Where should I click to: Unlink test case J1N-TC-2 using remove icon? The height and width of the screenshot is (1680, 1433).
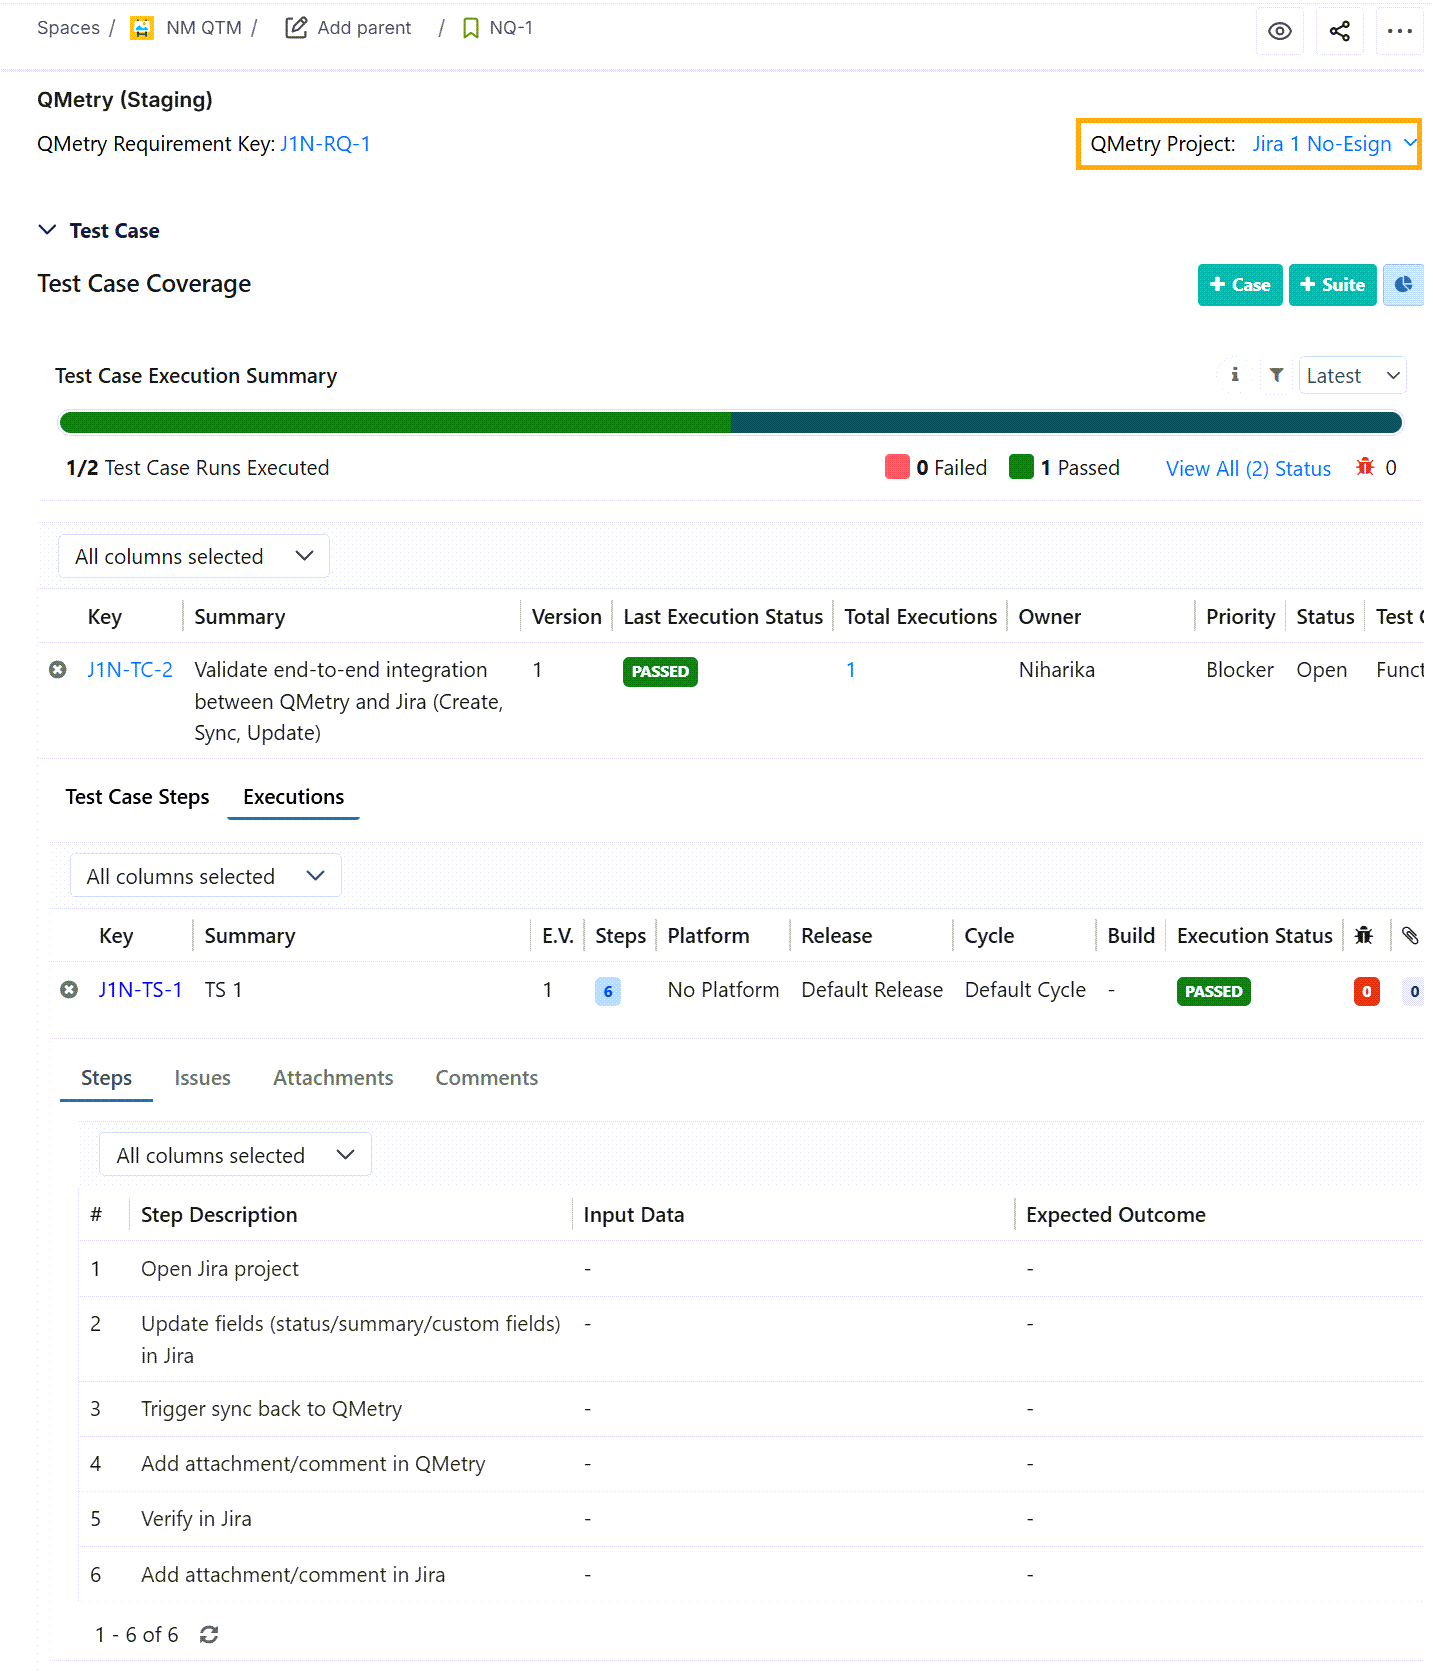(58, 670)
